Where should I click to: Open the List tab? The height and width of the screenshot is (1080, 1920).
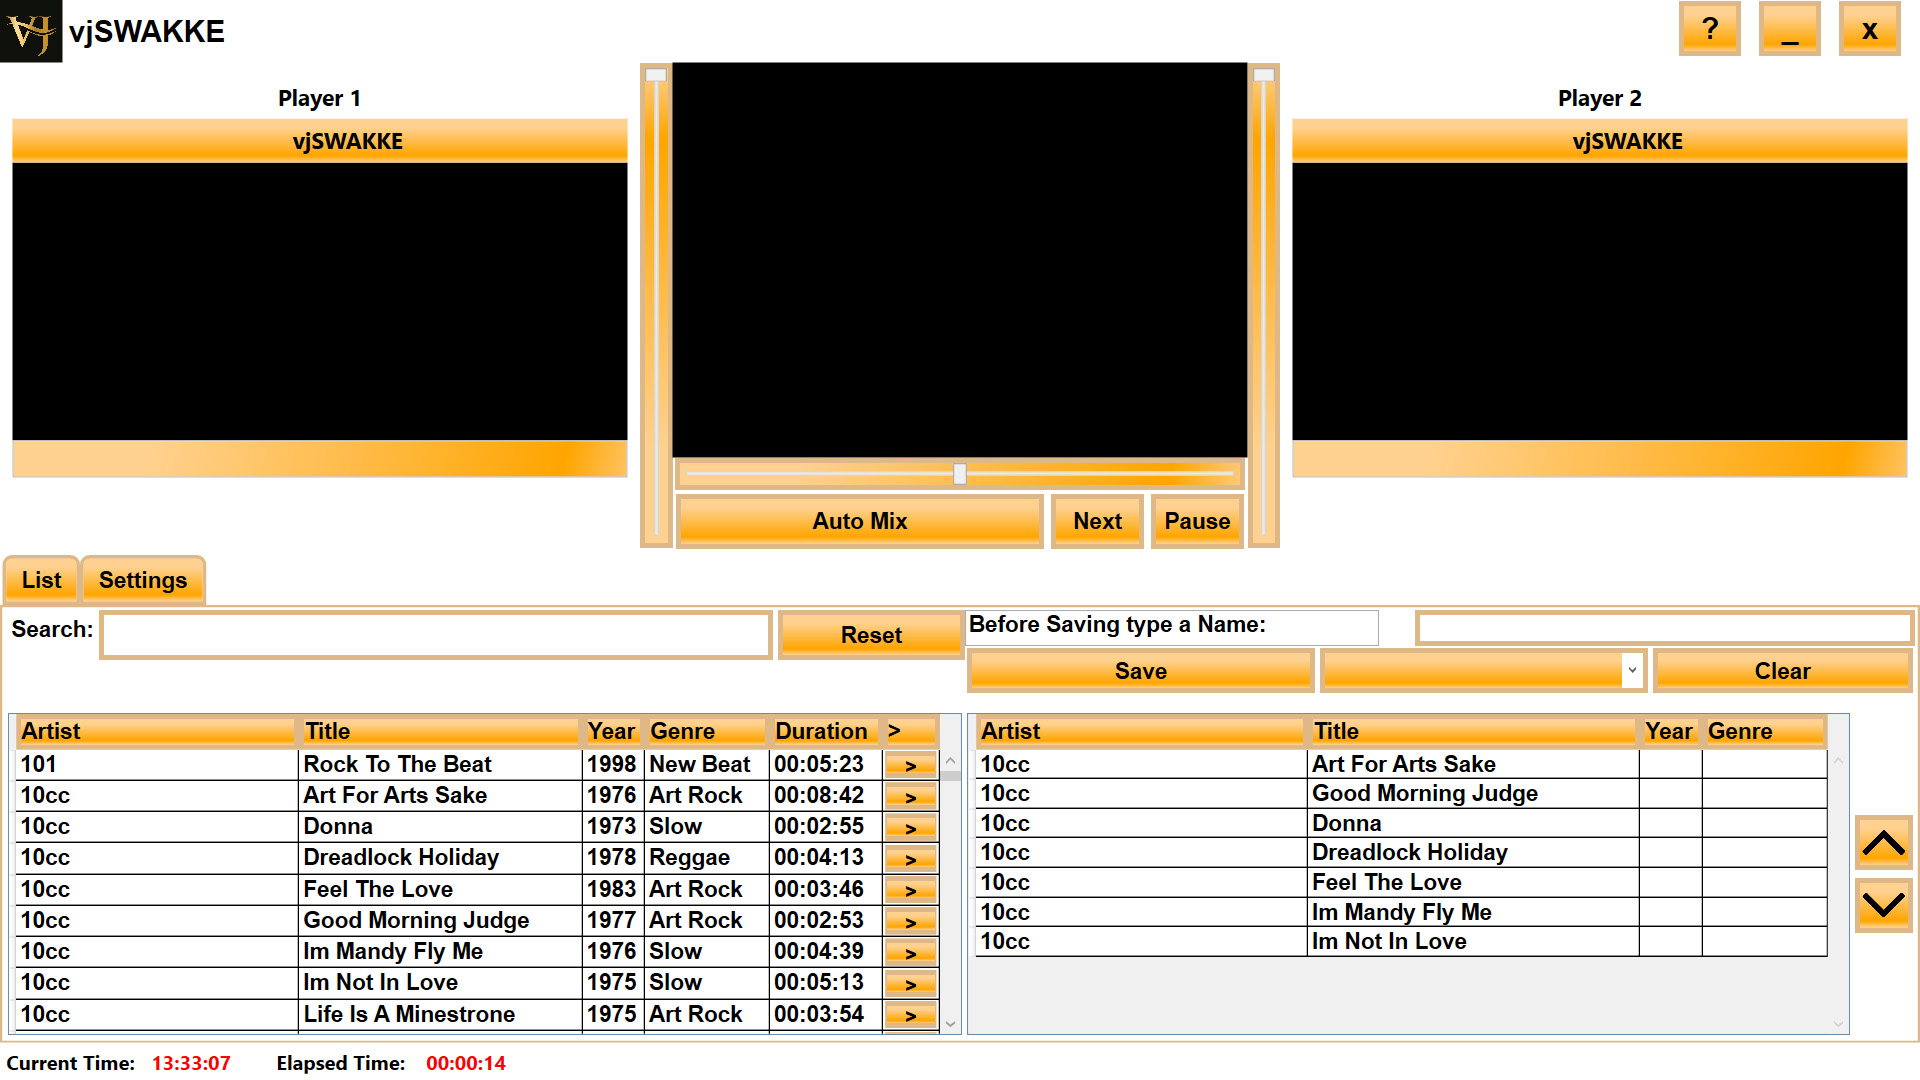[x=41, y=580]
